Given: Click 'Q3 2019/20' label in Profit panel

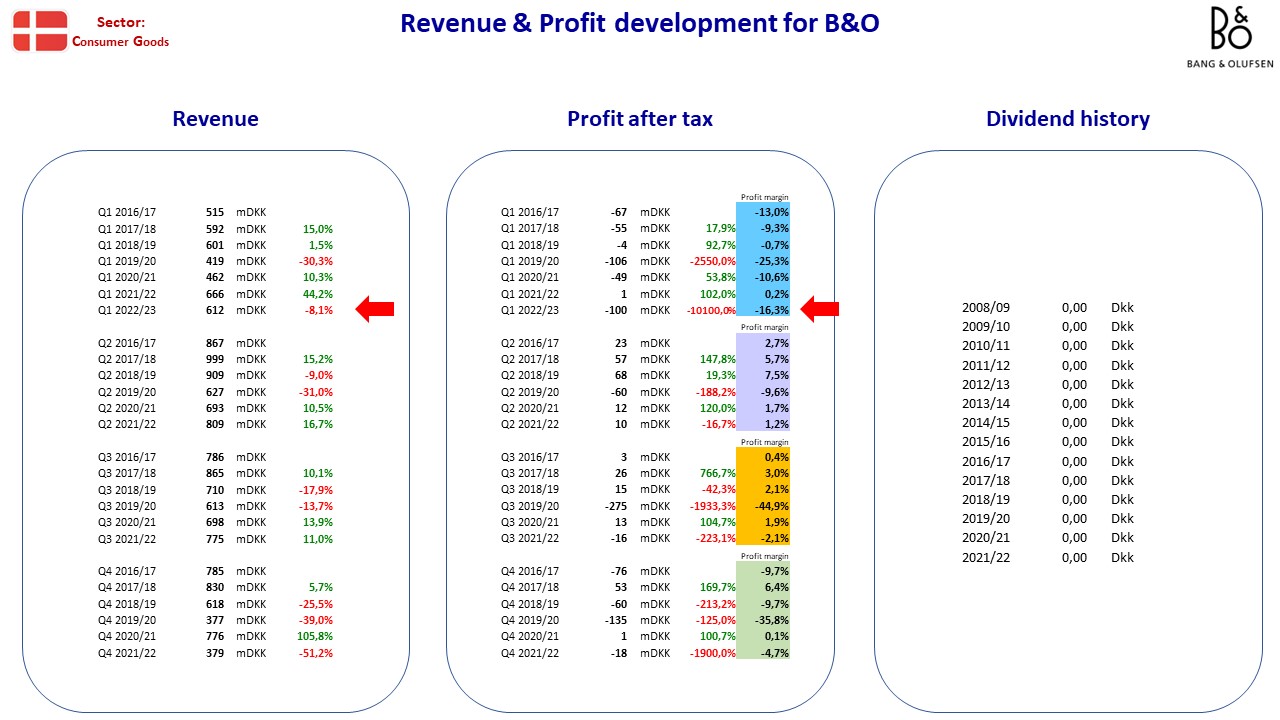Looking at the screenshot, I should click(530, 506).
